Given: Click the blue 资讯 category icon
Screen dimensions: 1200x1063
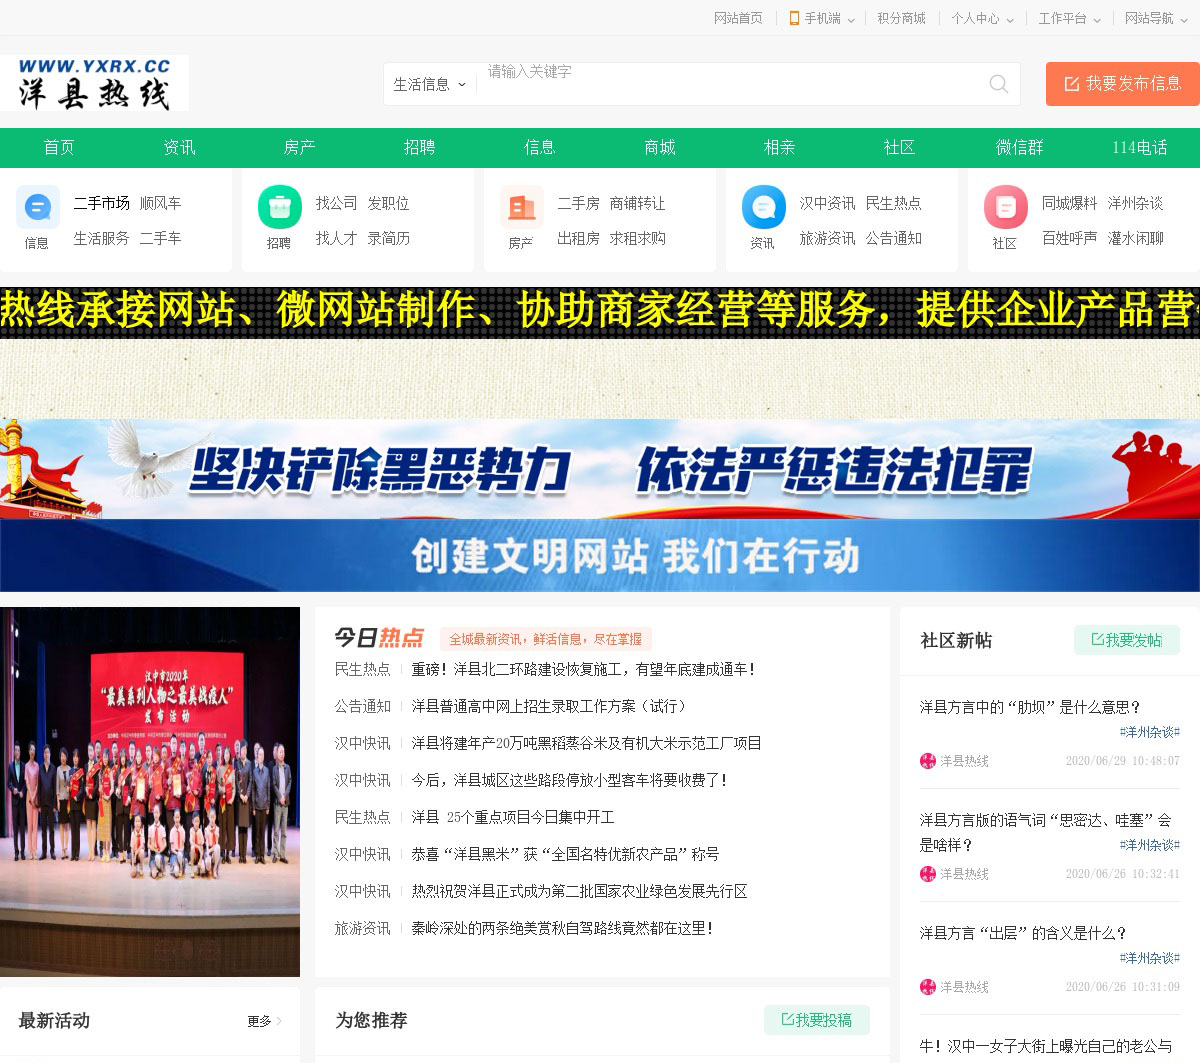Looking at the screenshot, I should (764, 207).
